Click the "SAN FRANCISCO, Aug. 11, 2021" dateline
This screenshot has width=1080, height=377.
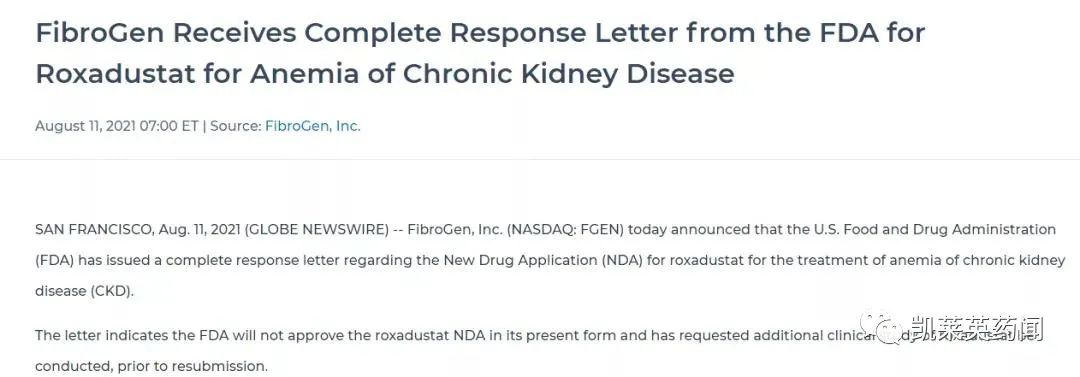(137, 230)
